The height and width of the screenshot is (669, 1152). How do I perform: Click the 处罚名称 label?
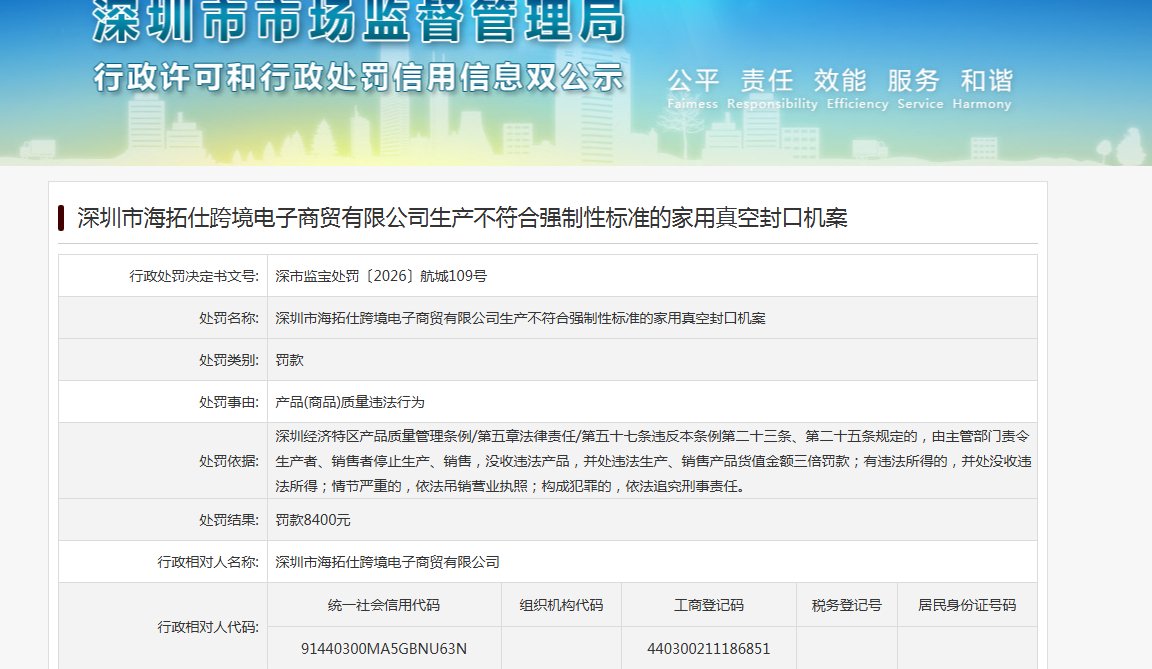click(x=228, y=318)
